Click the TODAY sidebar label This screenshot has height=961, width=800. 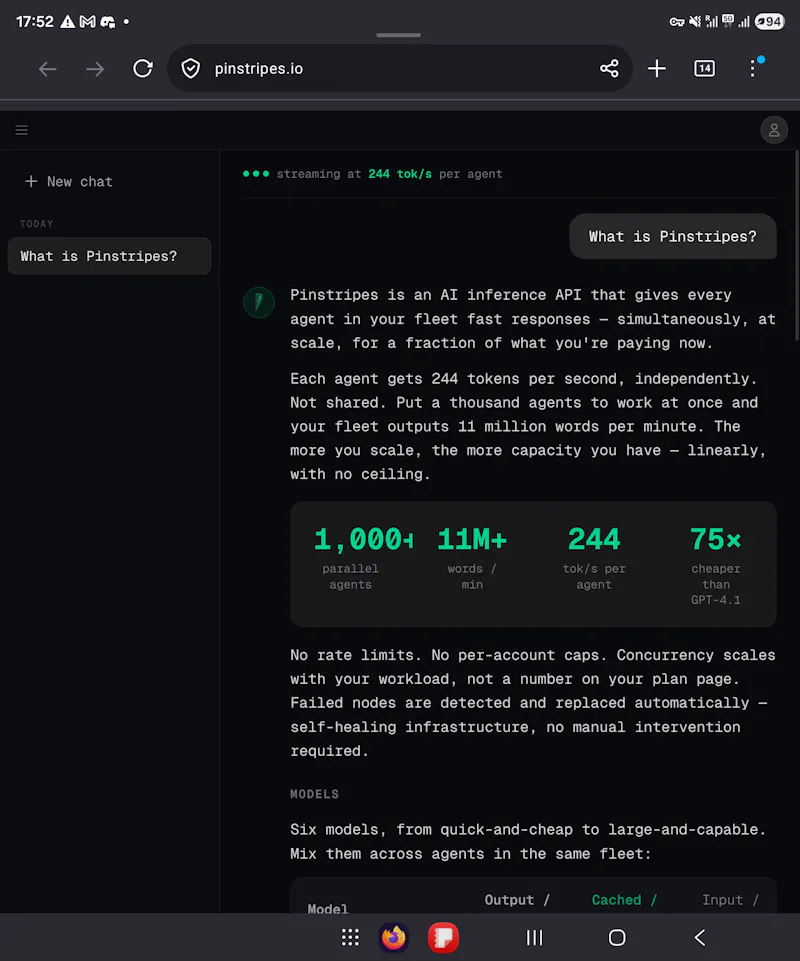(x=36, y=224)
